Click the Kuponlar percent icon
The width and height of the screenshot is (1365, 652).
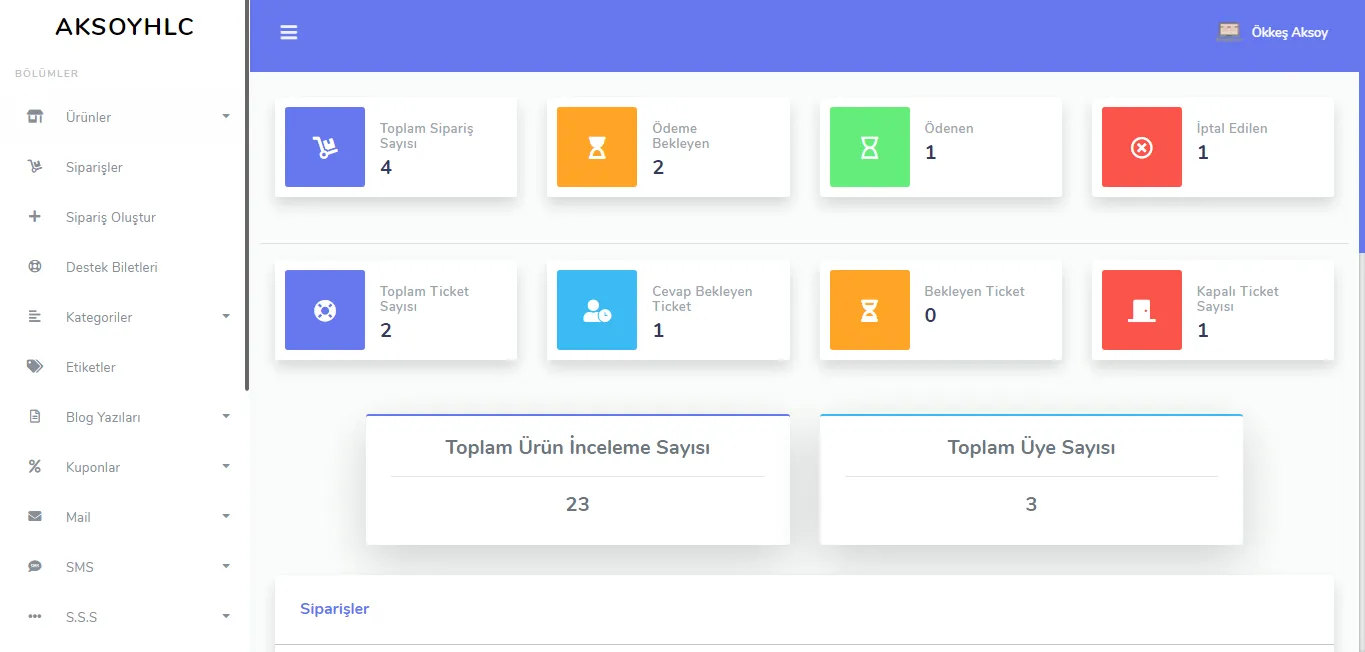click(35, 467)
